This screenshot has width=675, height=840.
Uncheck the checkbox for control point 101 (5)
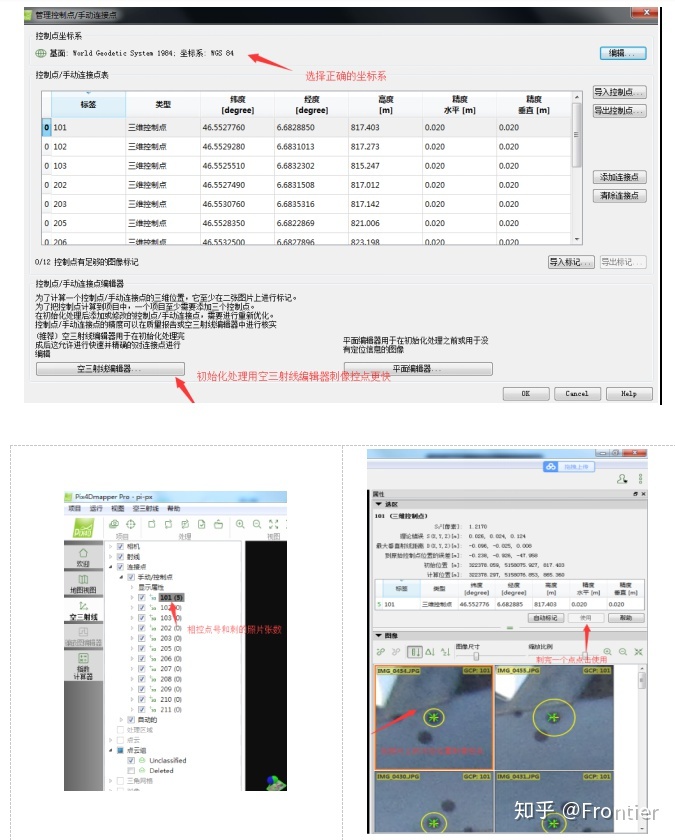point(142,597)
